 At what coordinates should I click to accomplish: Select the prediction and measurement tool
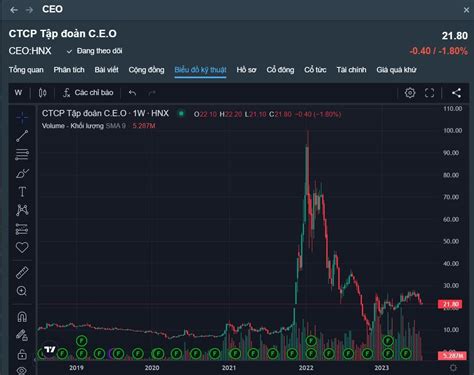point(22,229)
